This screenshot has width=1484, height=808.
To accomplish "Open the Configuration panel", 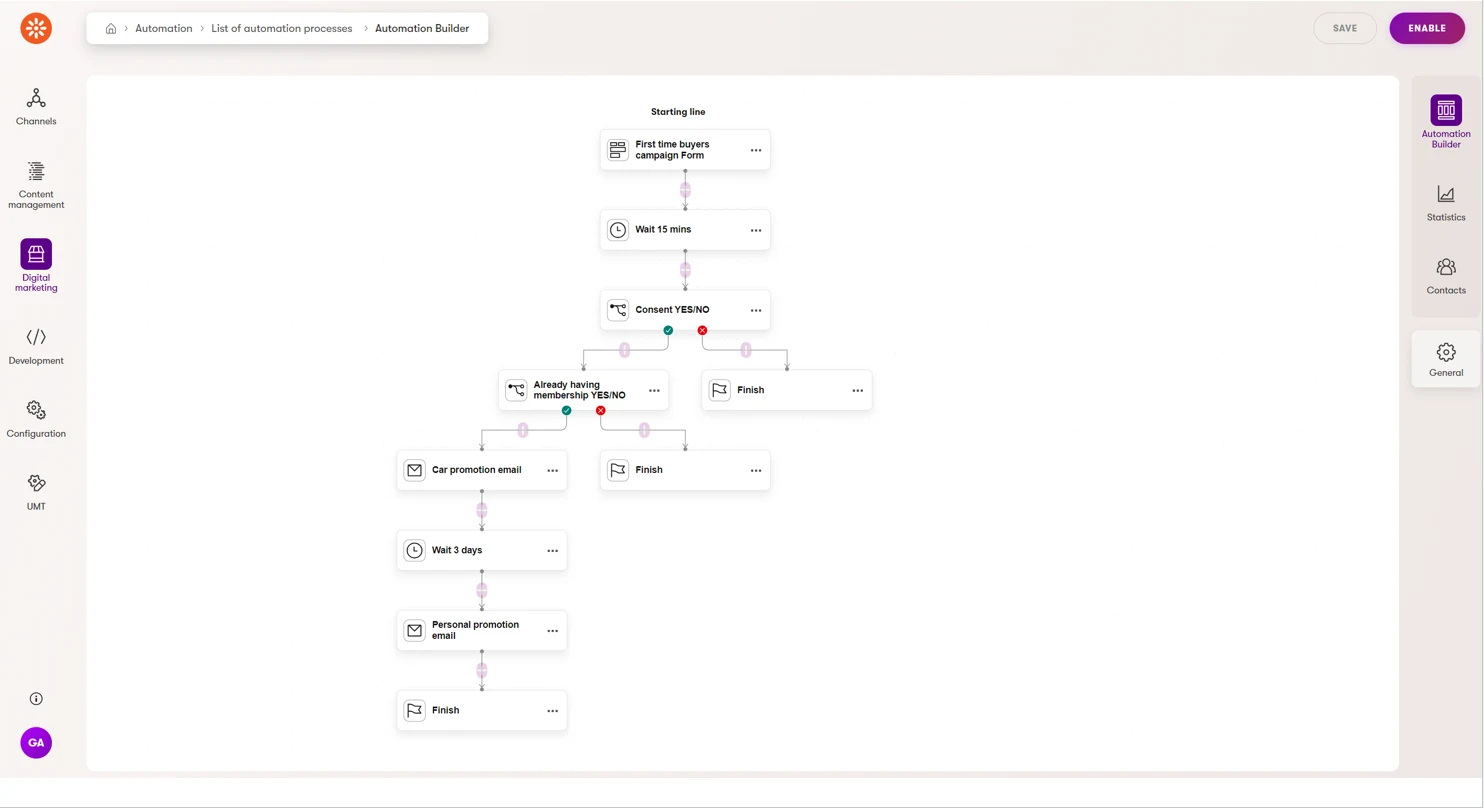I will click(x=36, y=418).
